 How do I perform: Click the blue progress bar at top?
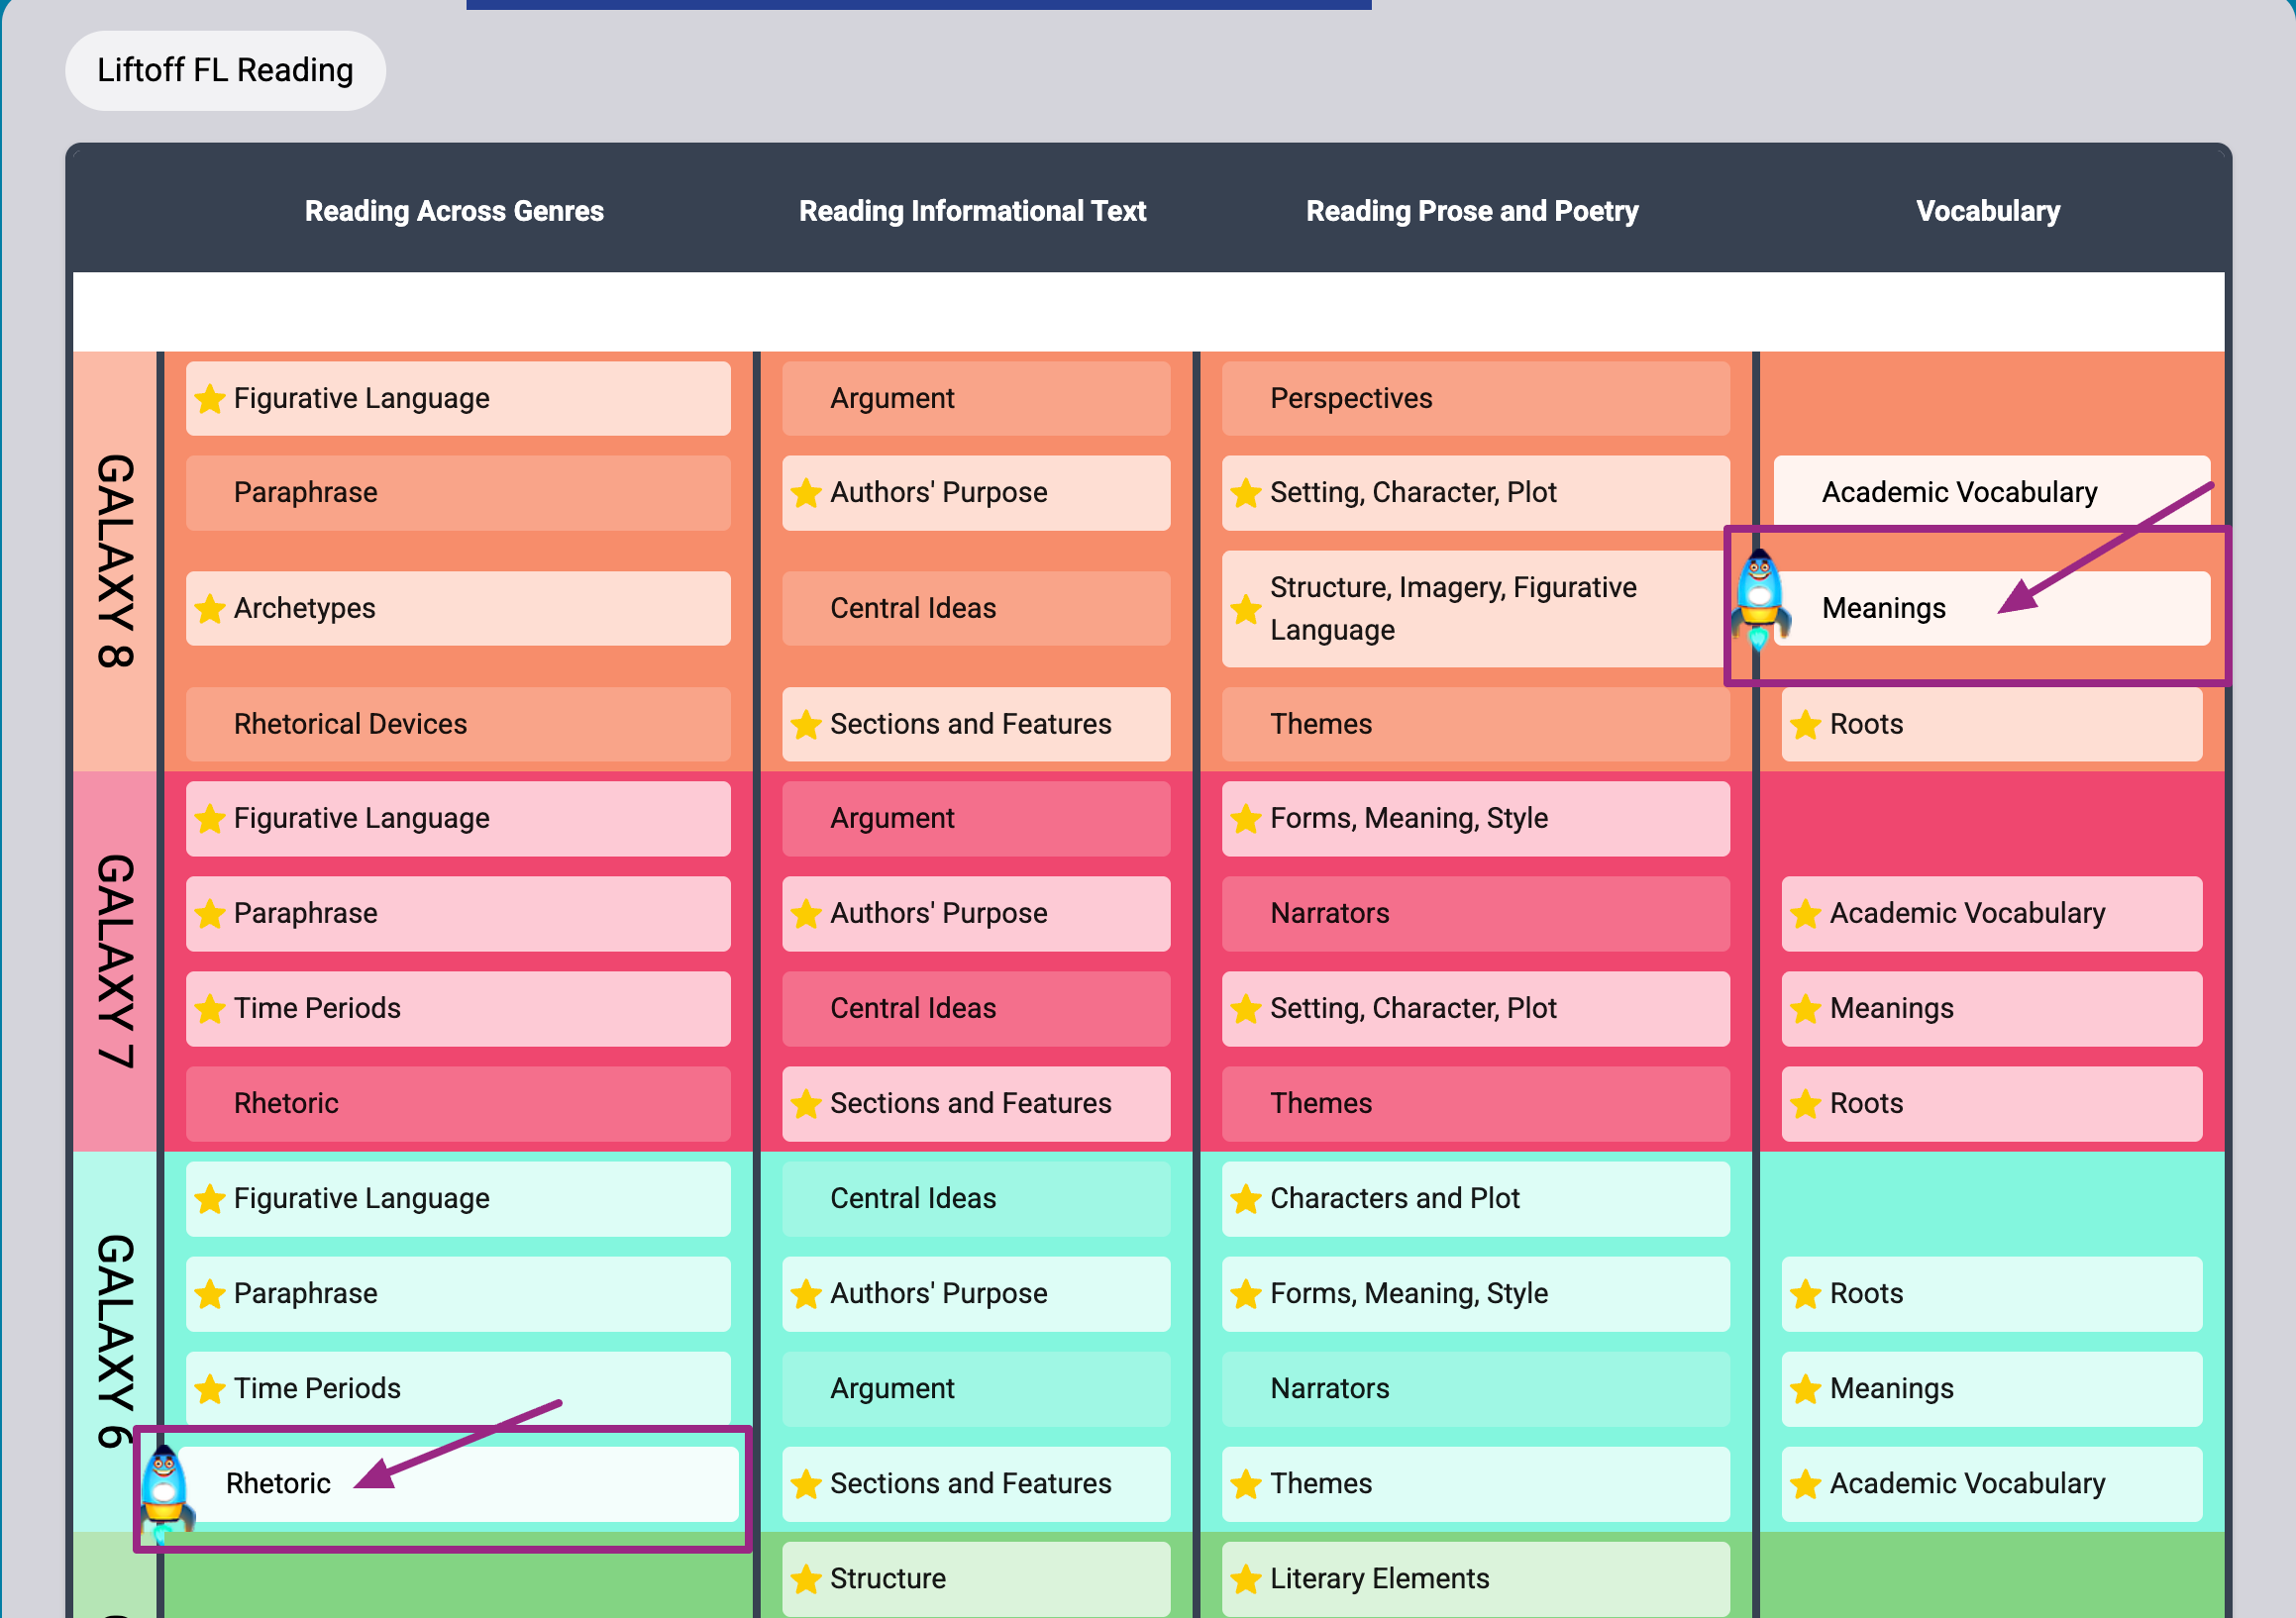[918, 4]
